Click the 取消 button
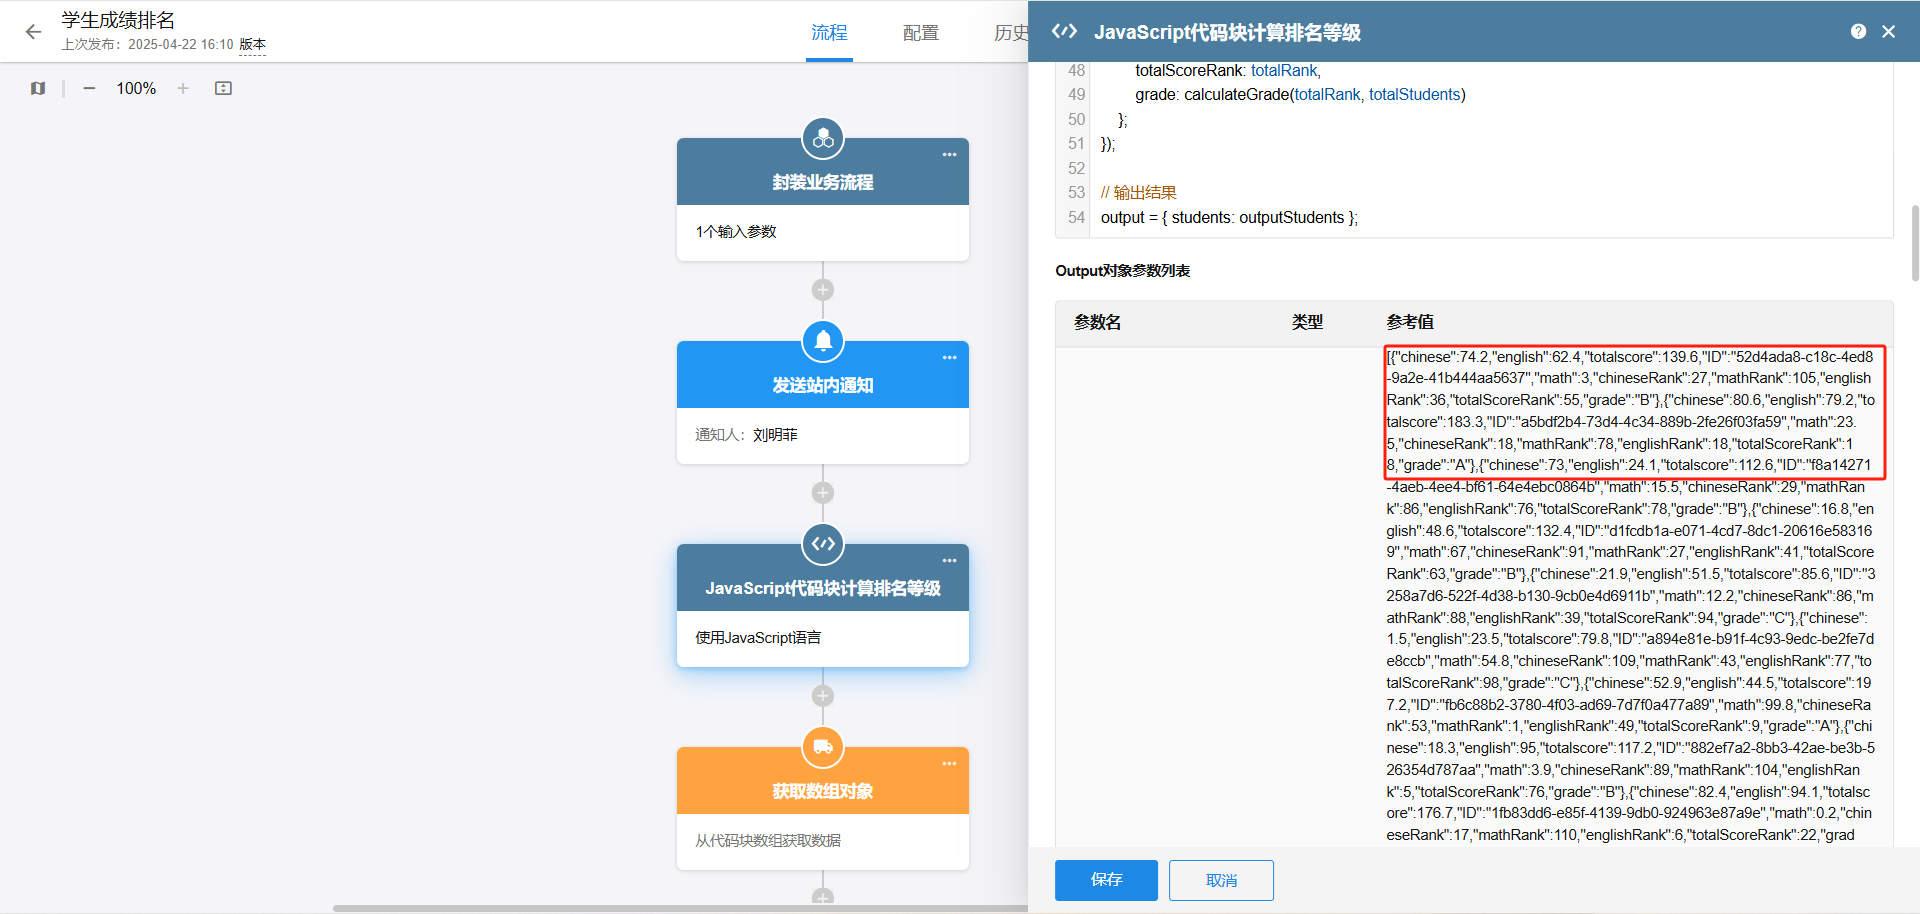 [x=1221, y=880]
